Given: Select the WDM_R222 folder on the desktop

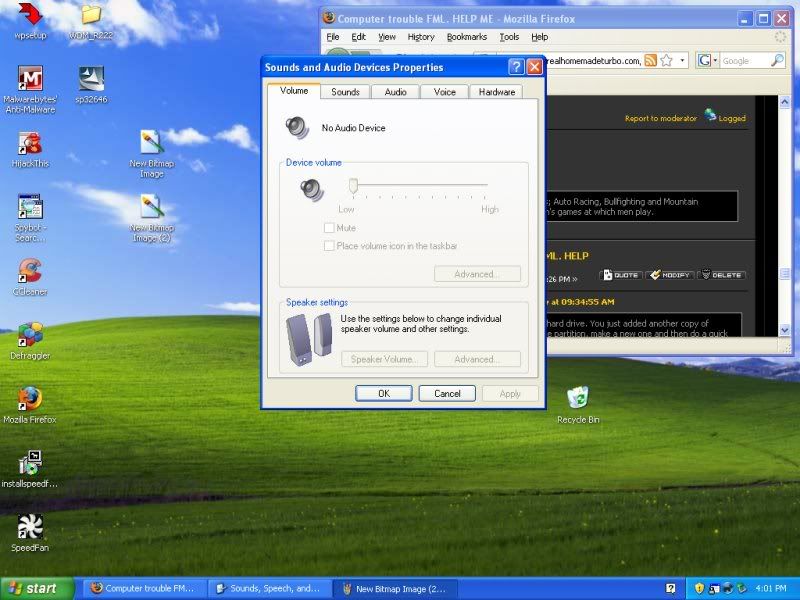Looking at the screenshot, I should point(90,20).
